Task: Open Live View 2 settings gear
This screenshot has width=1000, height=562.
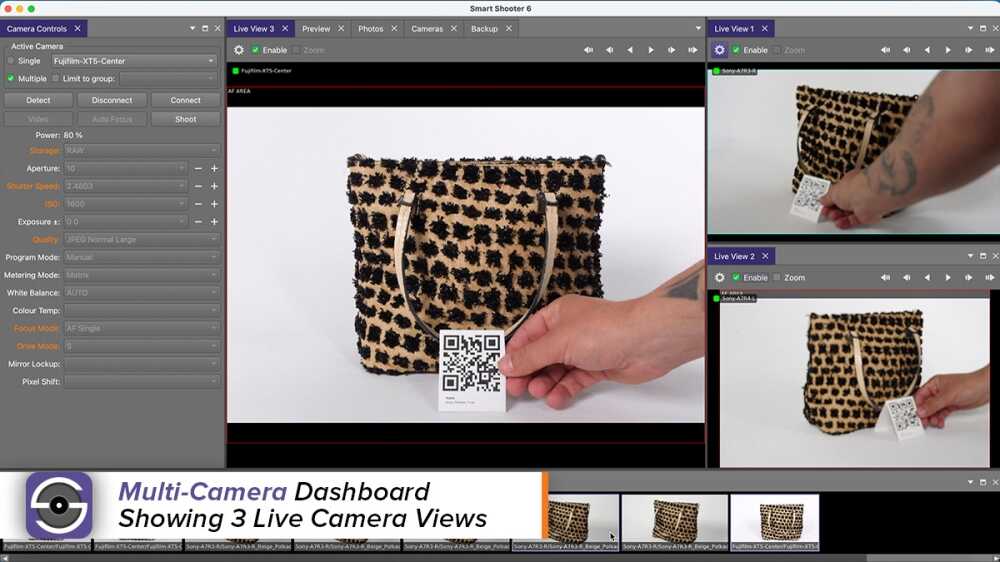Action: [x=719, y=277]
